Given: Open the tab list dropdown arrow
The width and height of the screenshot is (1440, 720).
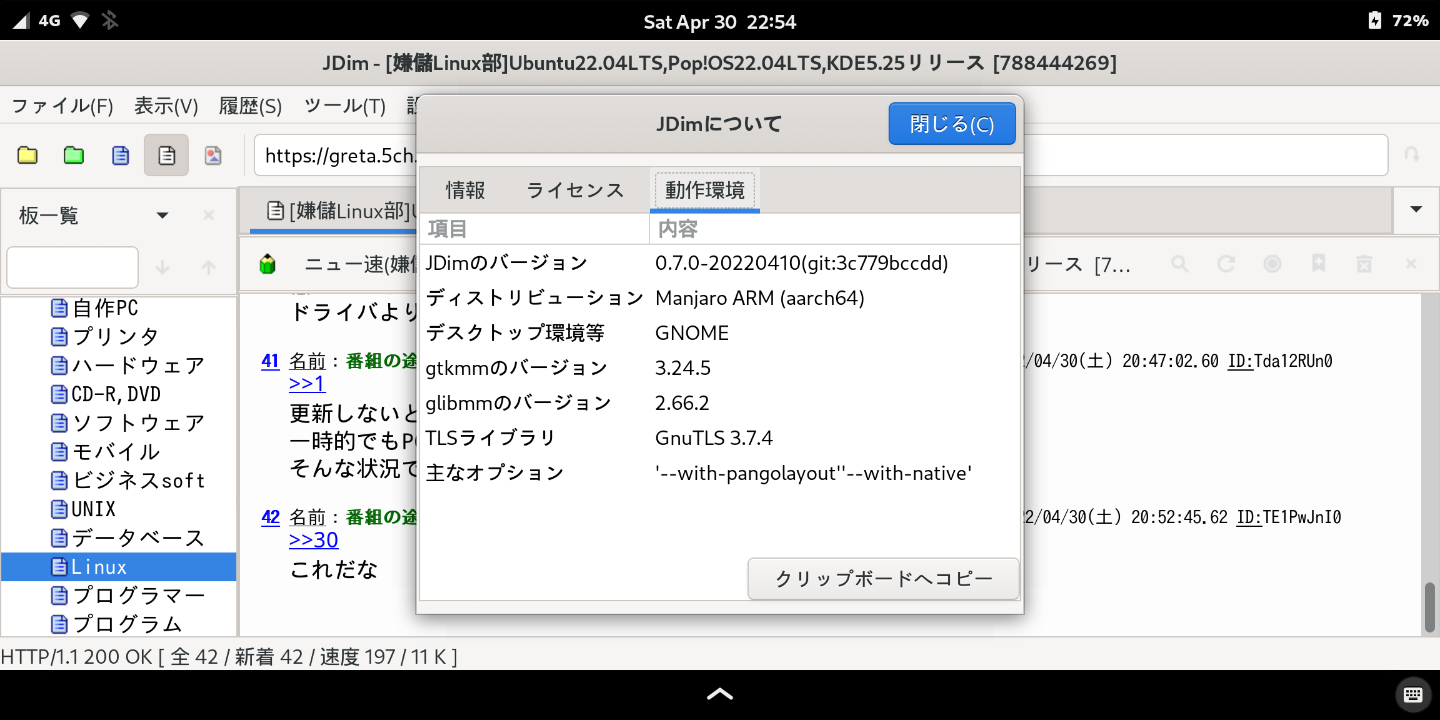Looking at the screenshot, I should pyautogui.click(x=1416, y=209).
